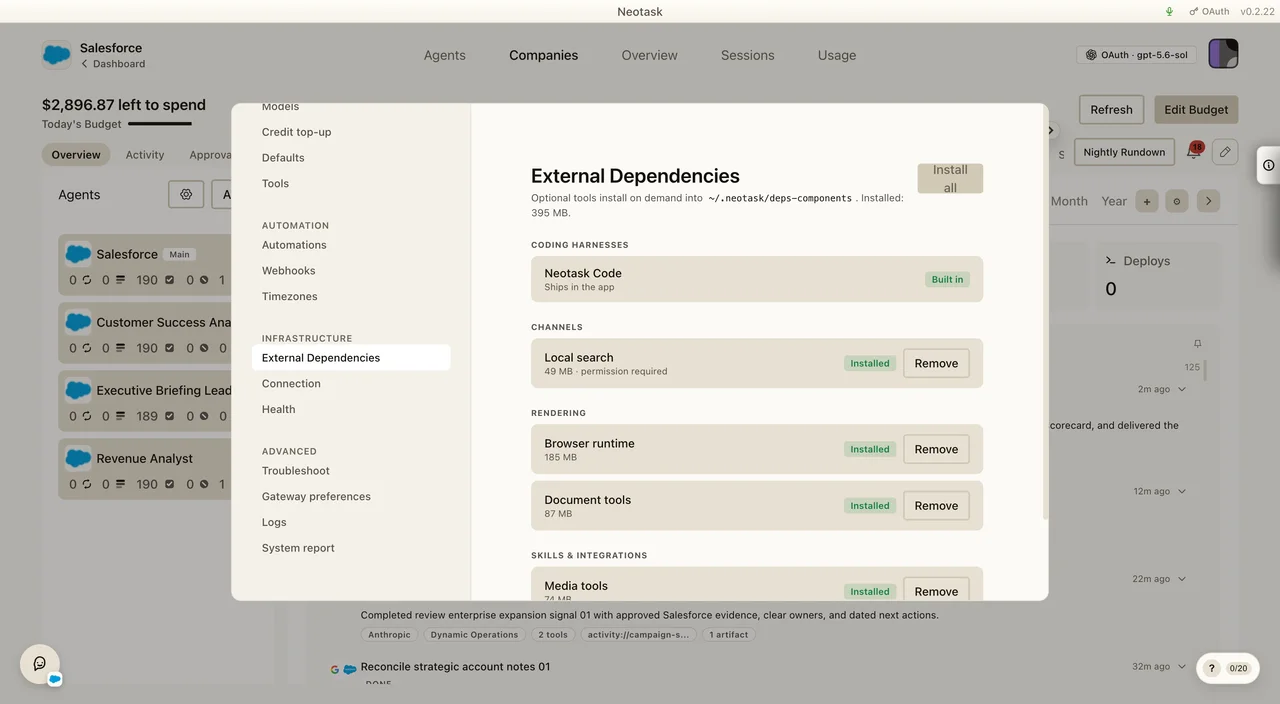Remove the Document tools dependency

coord(936,506)
